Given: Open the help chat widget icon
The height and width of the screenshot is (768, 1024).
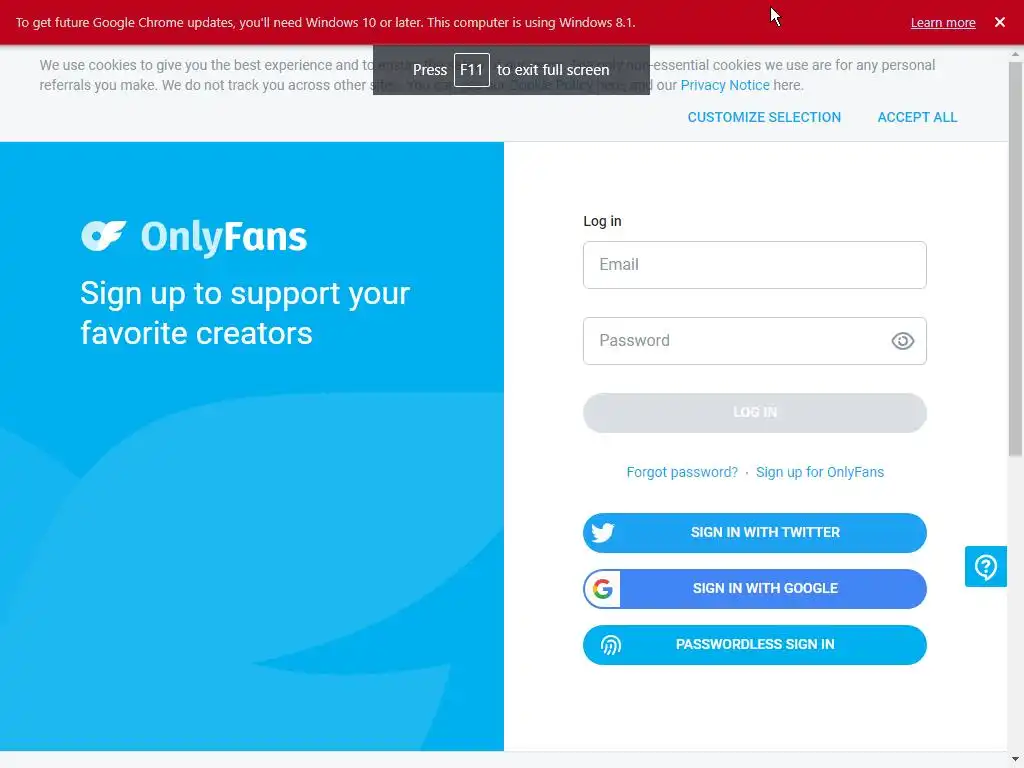Looking at the screenshot, I should [x=985, y=566].
